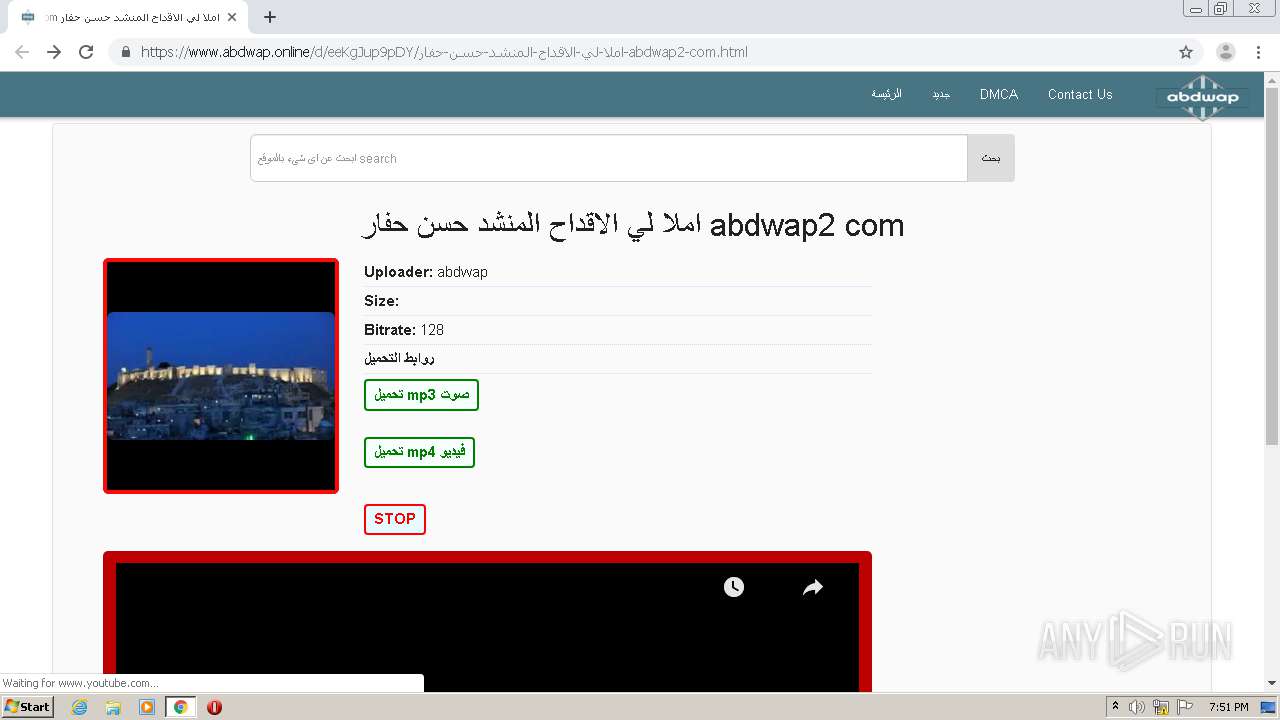Close the current browser tab

click(x=232, y=17)
